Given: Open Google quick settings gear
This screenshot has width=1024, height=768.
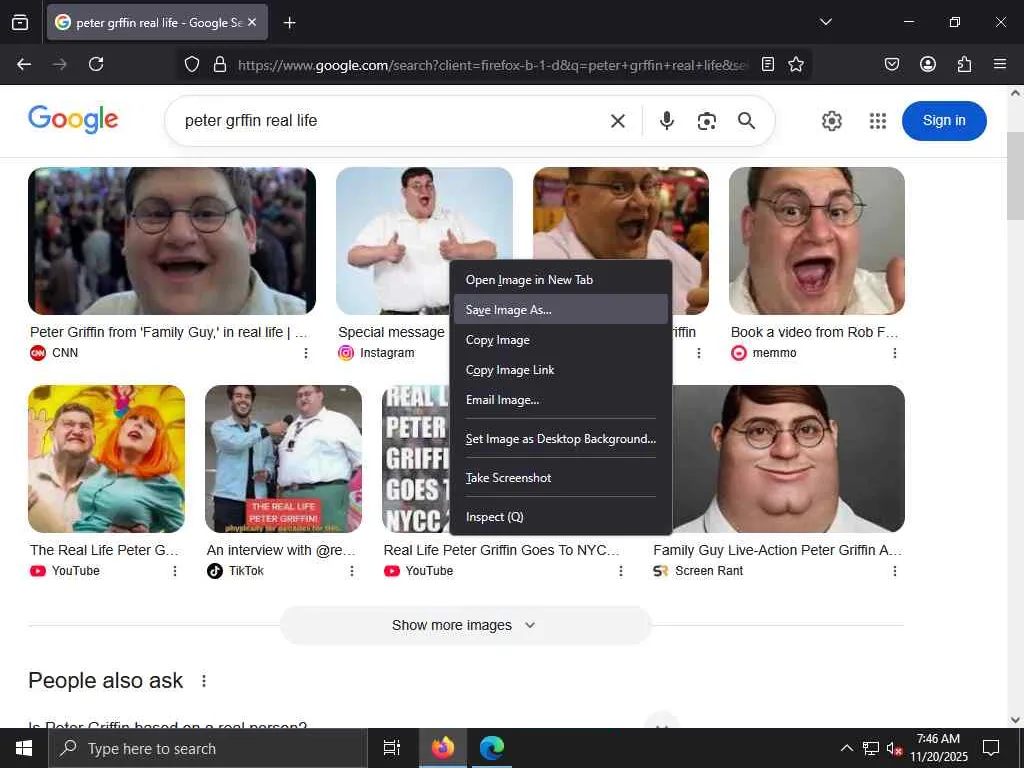Looking at the screenshot, I should pyautogui.click(x=831, y=121).
